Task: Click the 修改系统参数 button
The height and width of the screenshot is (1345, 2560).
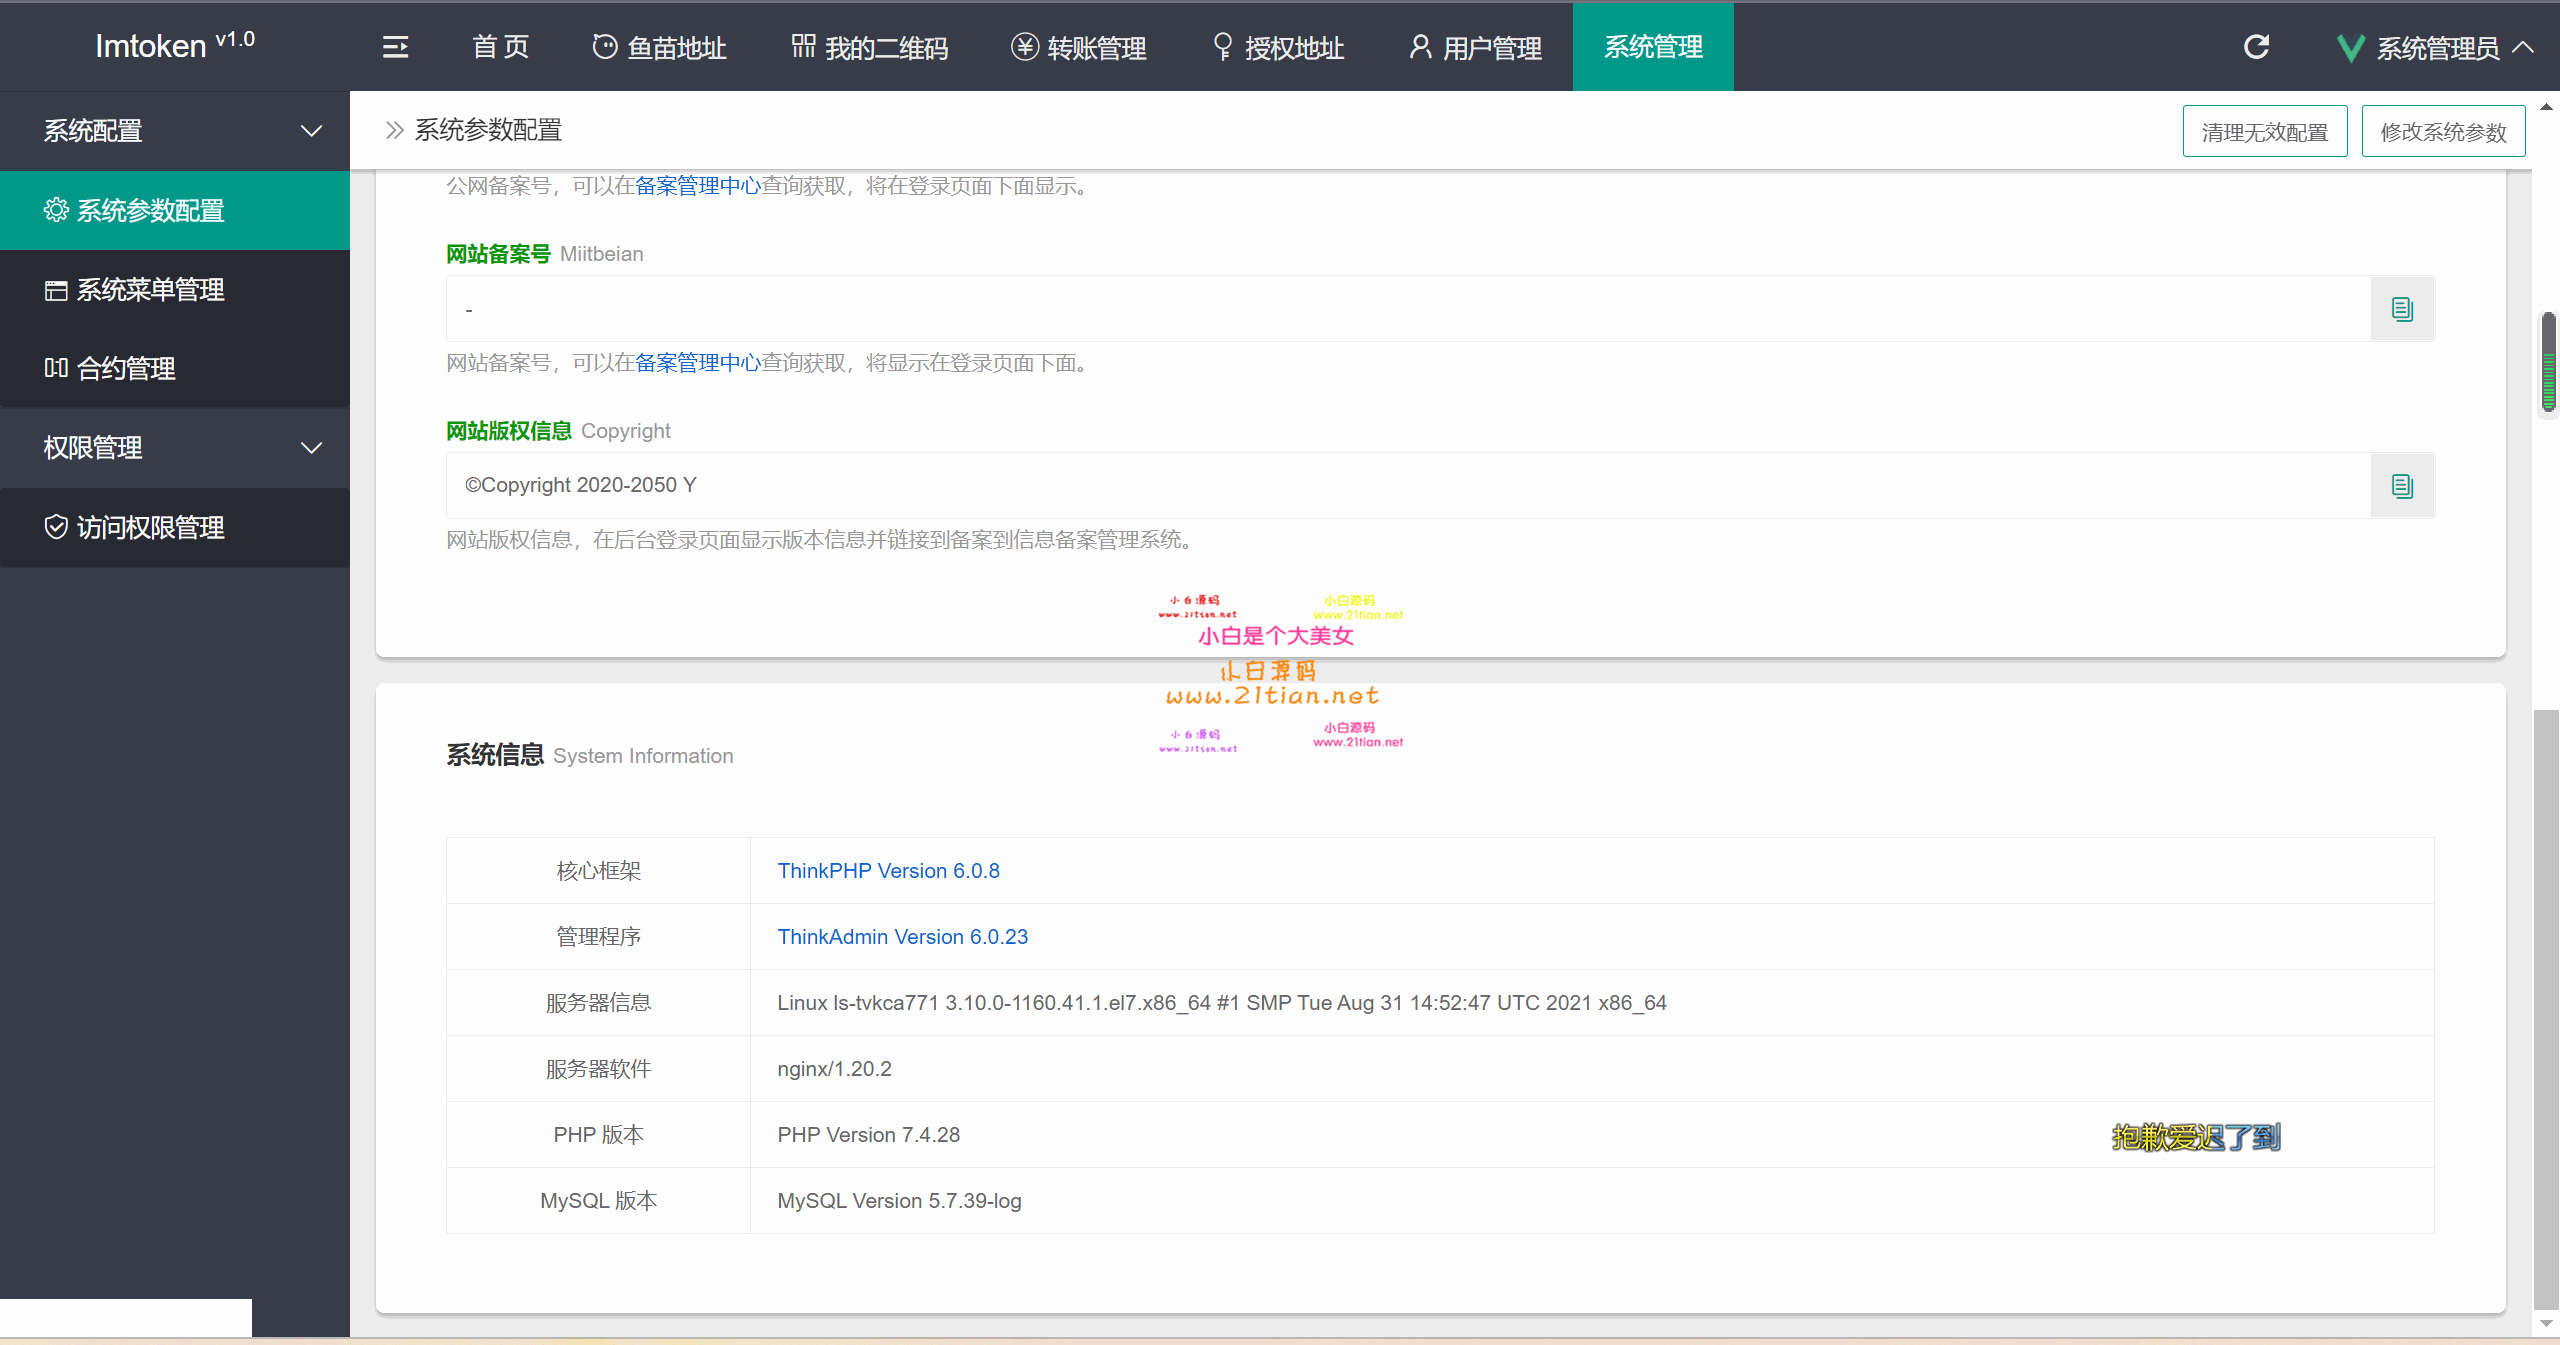Action: [2443, 132]
